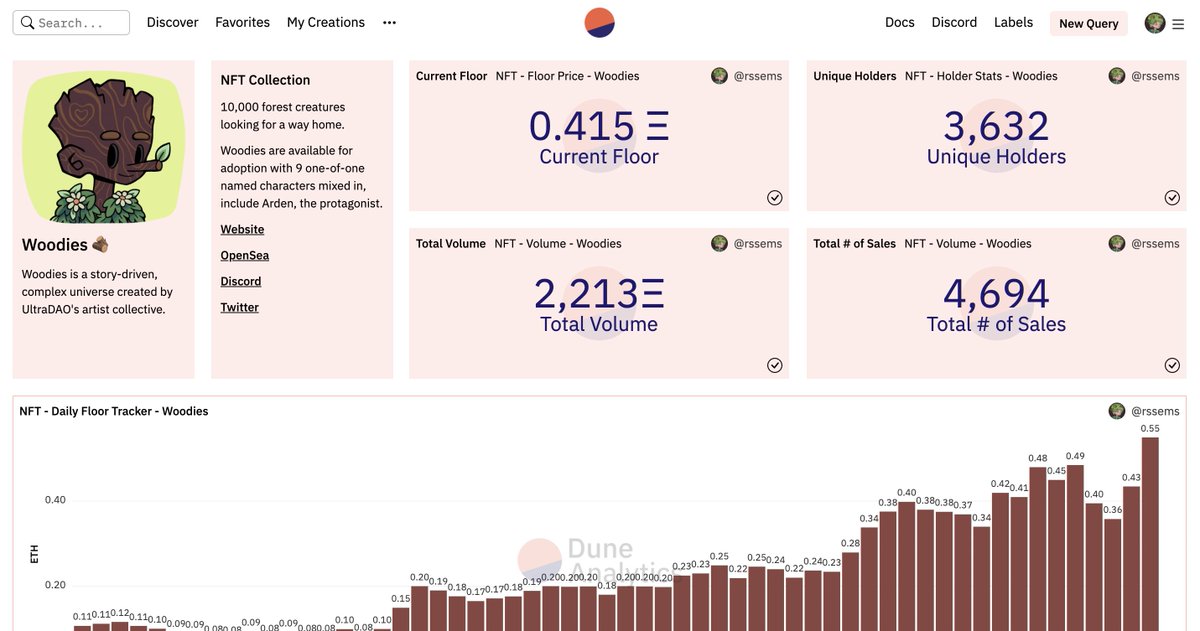Open the Woodies OpenSea link

click(245, 255)
